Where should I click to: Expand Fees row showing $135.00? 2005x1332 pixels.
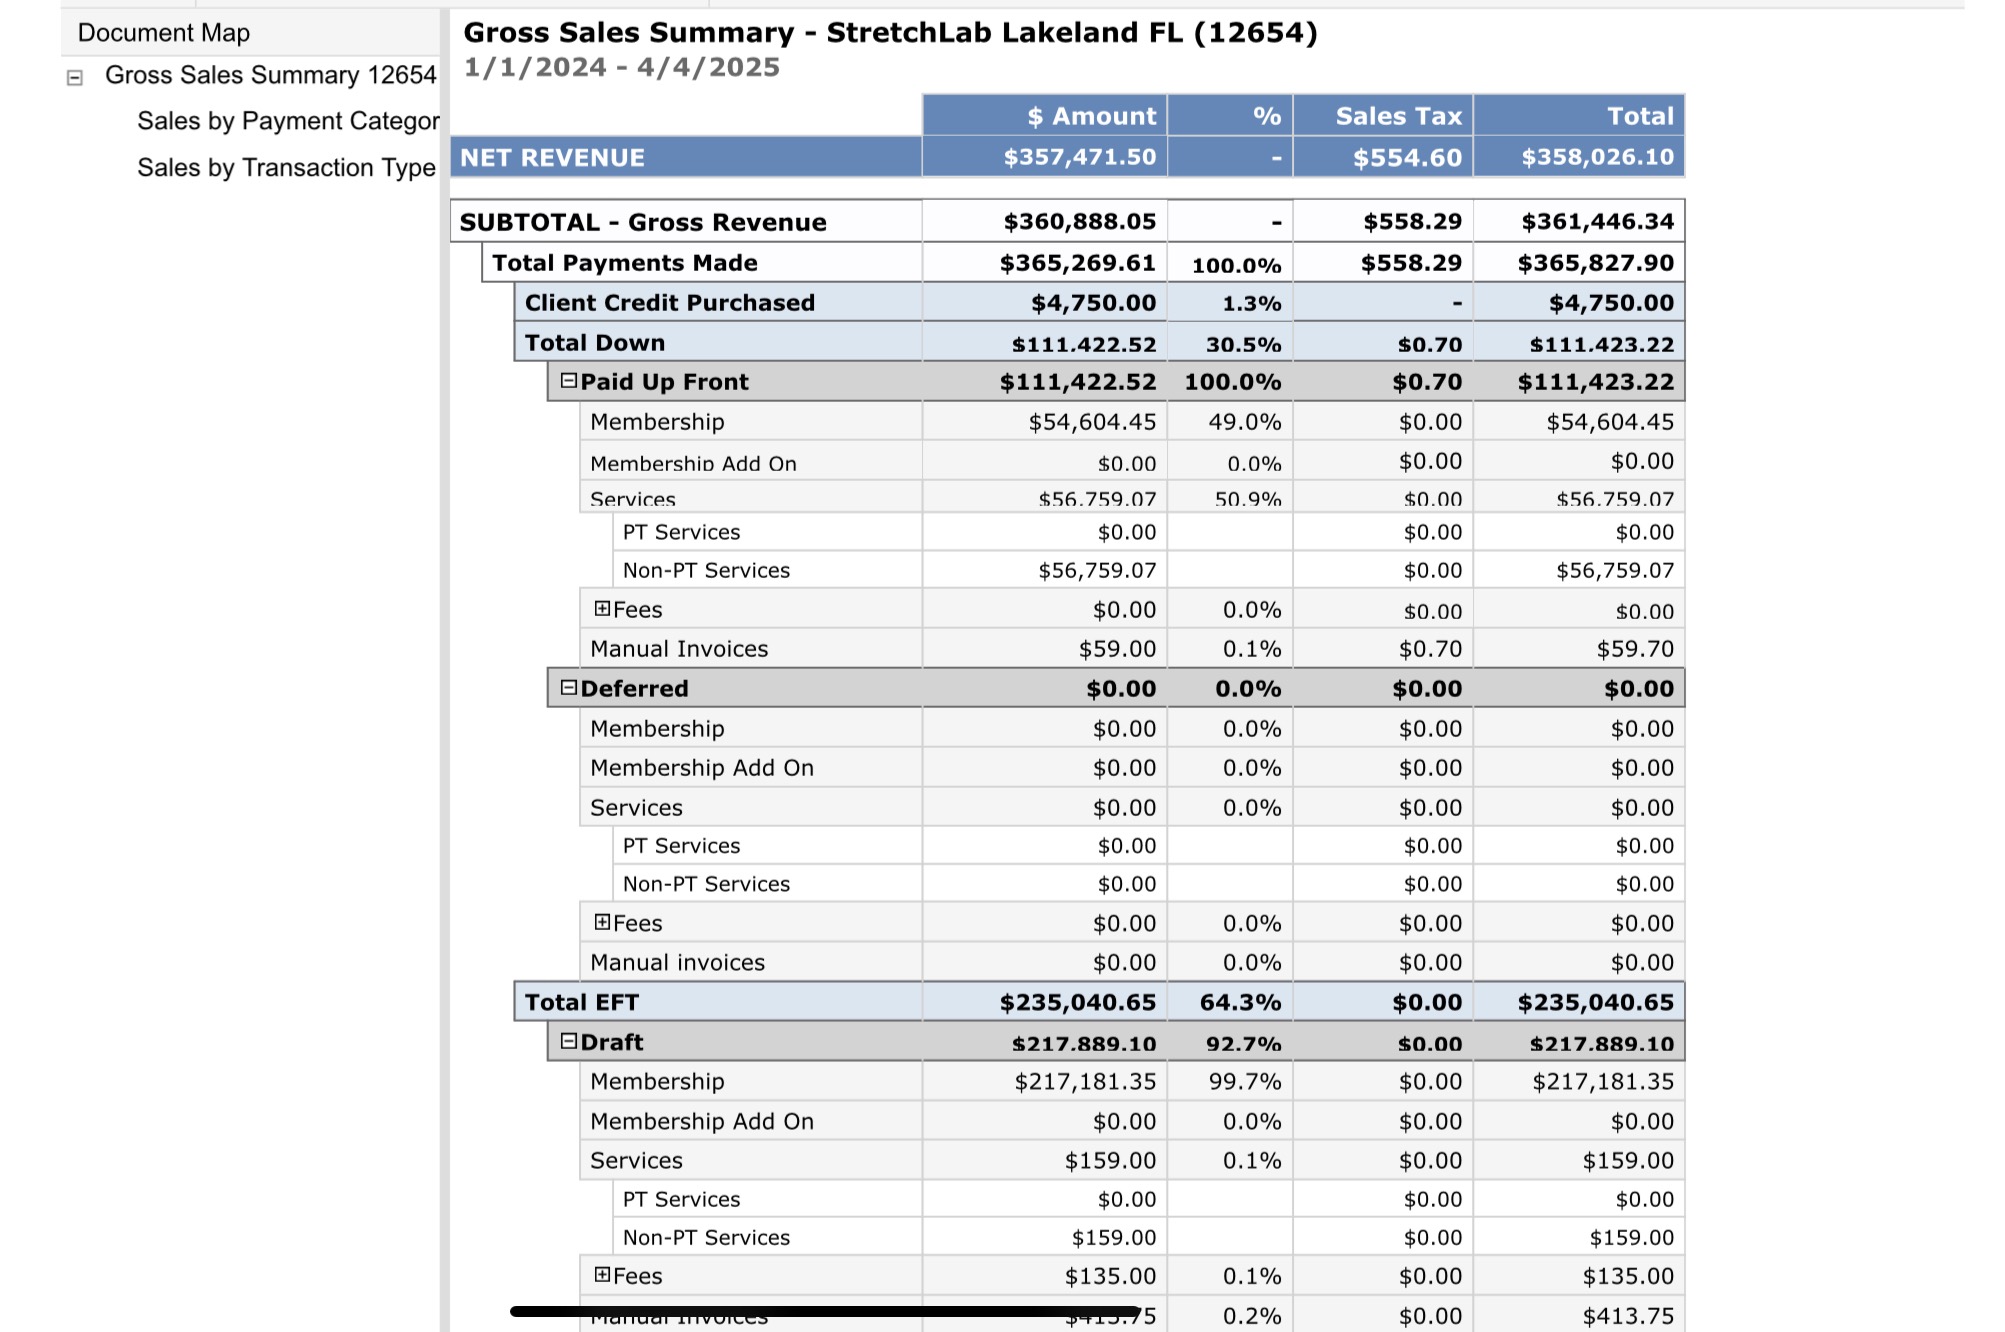[x=602, y=1275]
